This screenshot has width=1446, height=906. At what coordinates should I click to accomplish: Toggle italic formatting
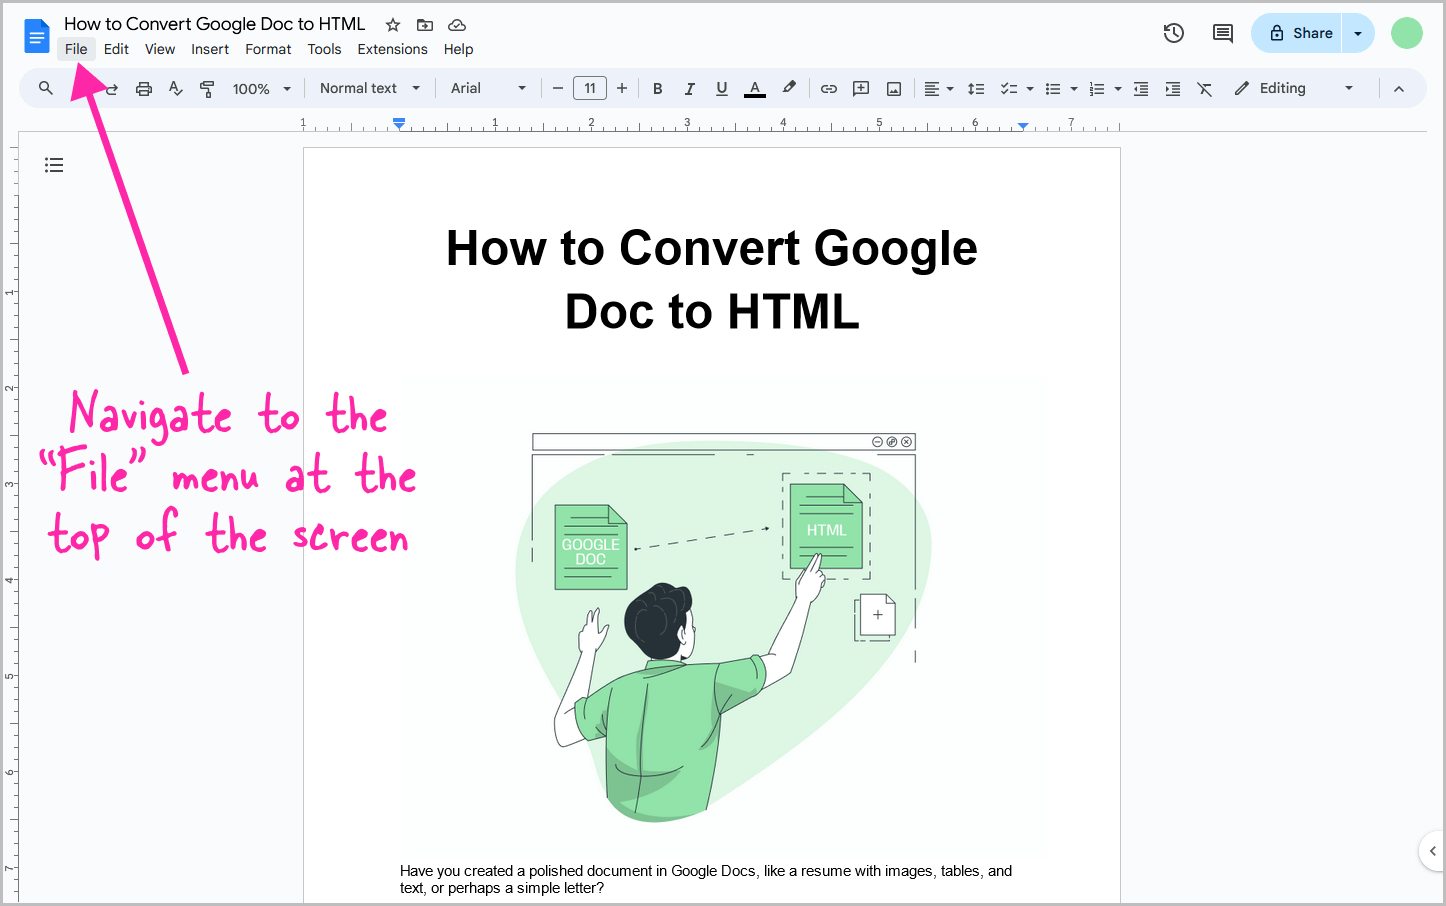[x=689, y=89]
